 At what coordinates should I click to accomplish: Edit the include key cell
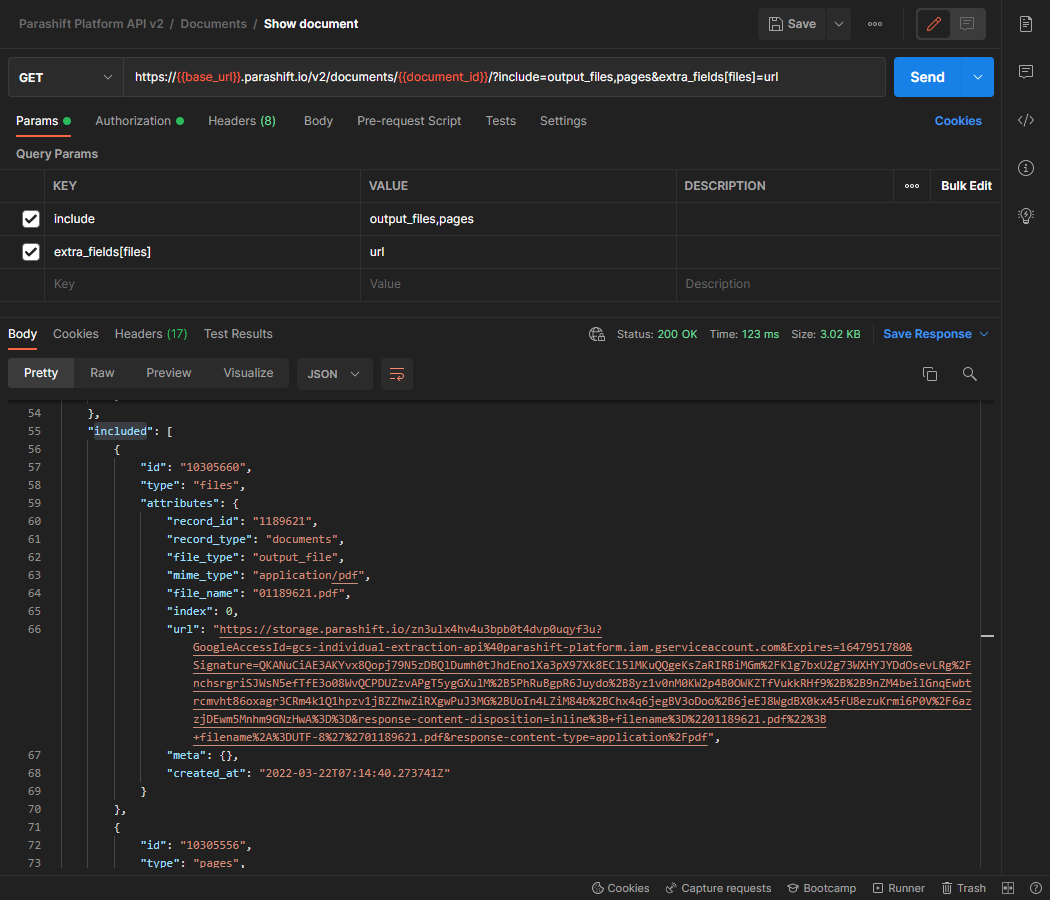[202, 219]
